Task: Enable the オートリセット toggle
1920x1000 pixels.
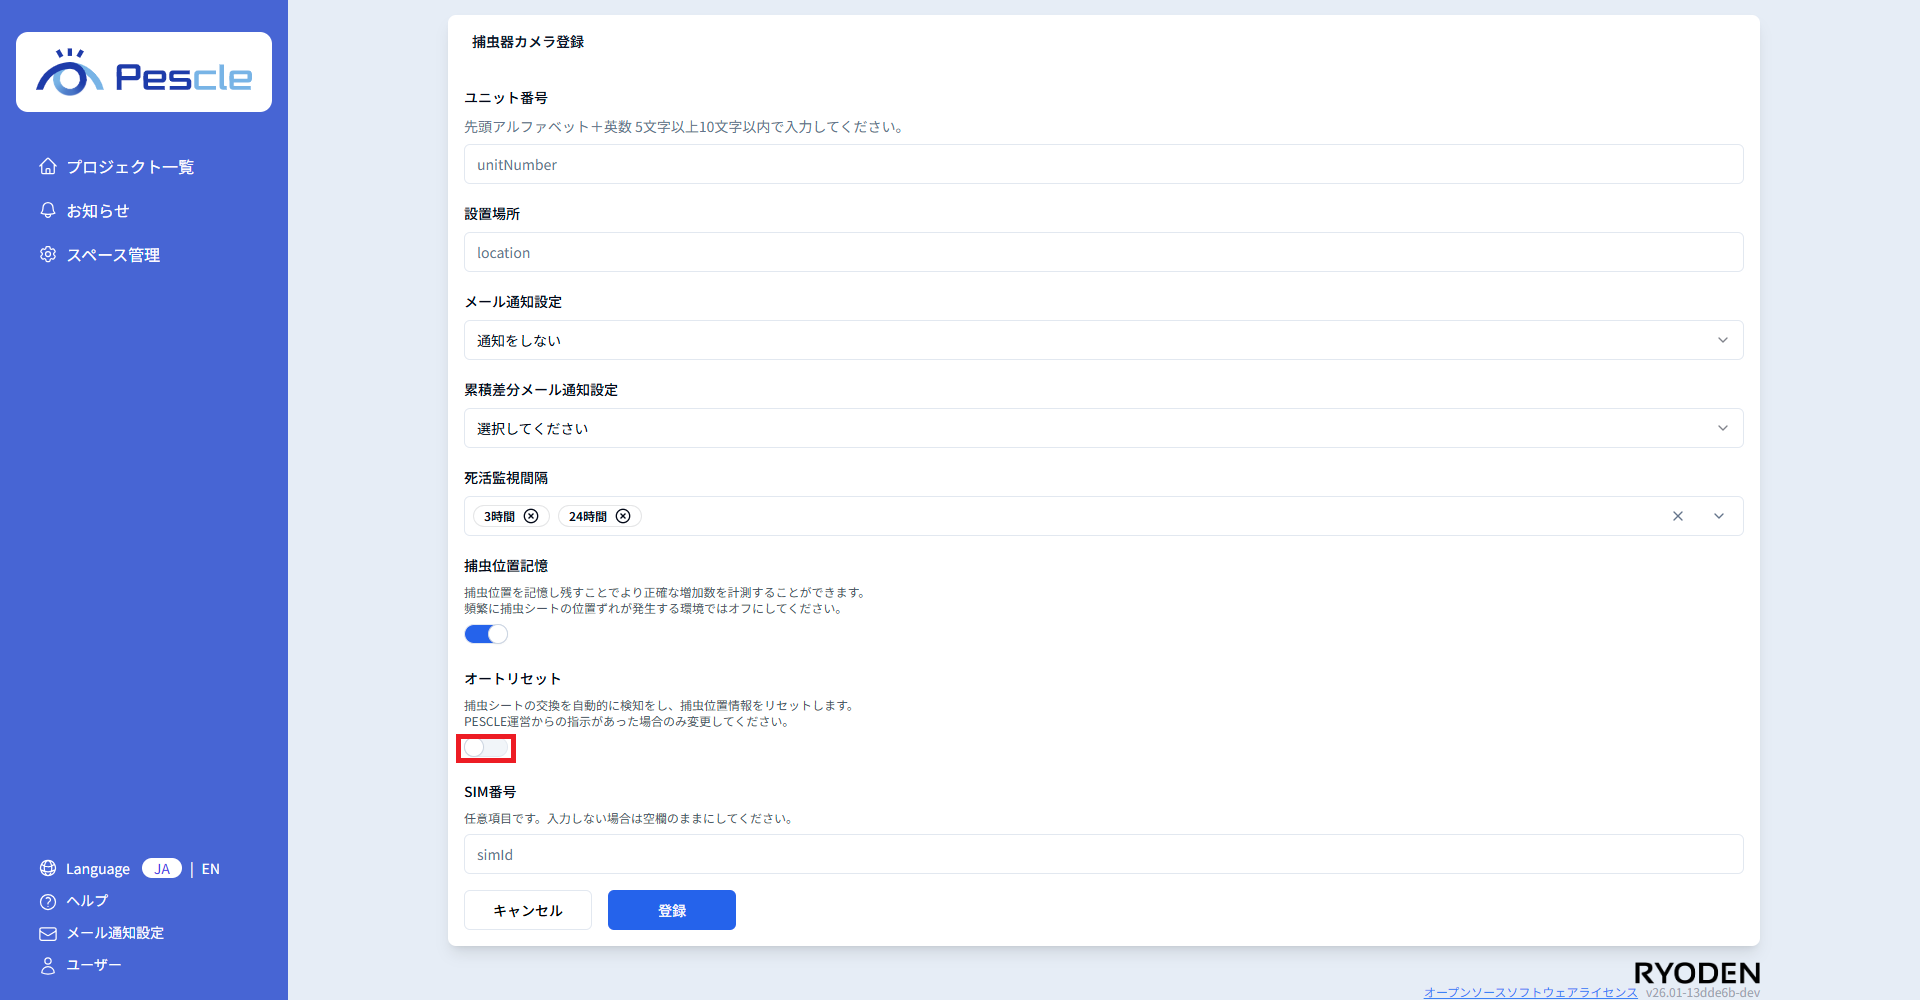Action: pos(486,748)
